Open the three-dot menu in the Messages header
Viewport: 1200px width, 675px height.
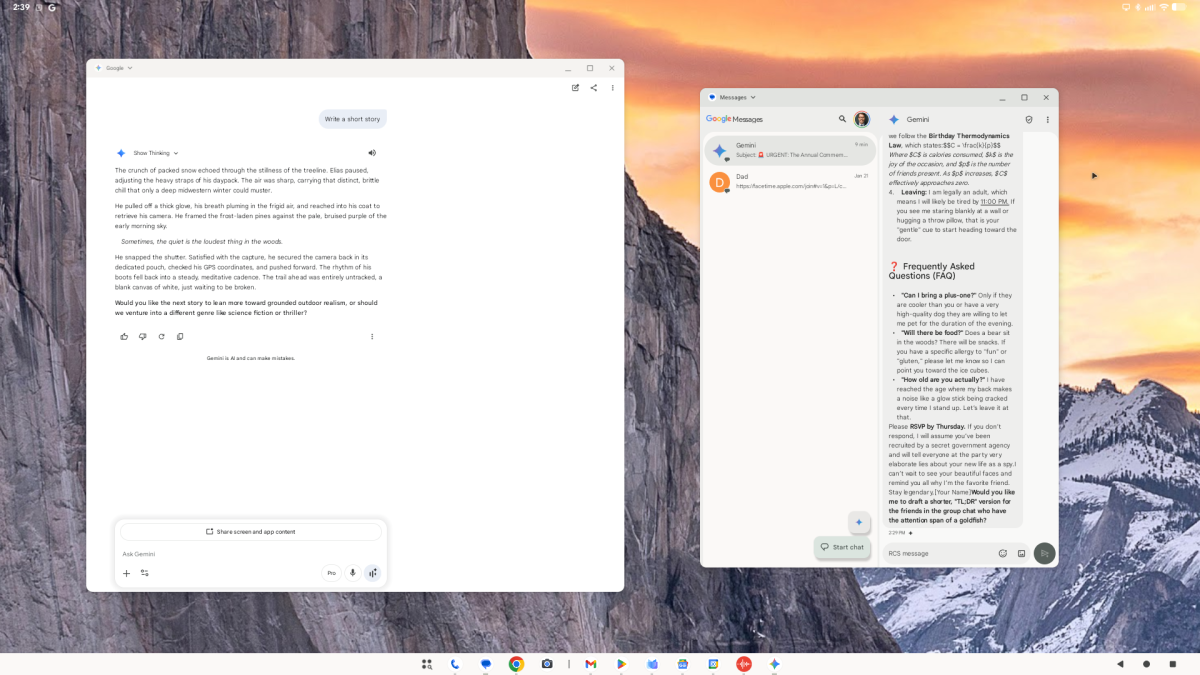tap(1047, 119)
